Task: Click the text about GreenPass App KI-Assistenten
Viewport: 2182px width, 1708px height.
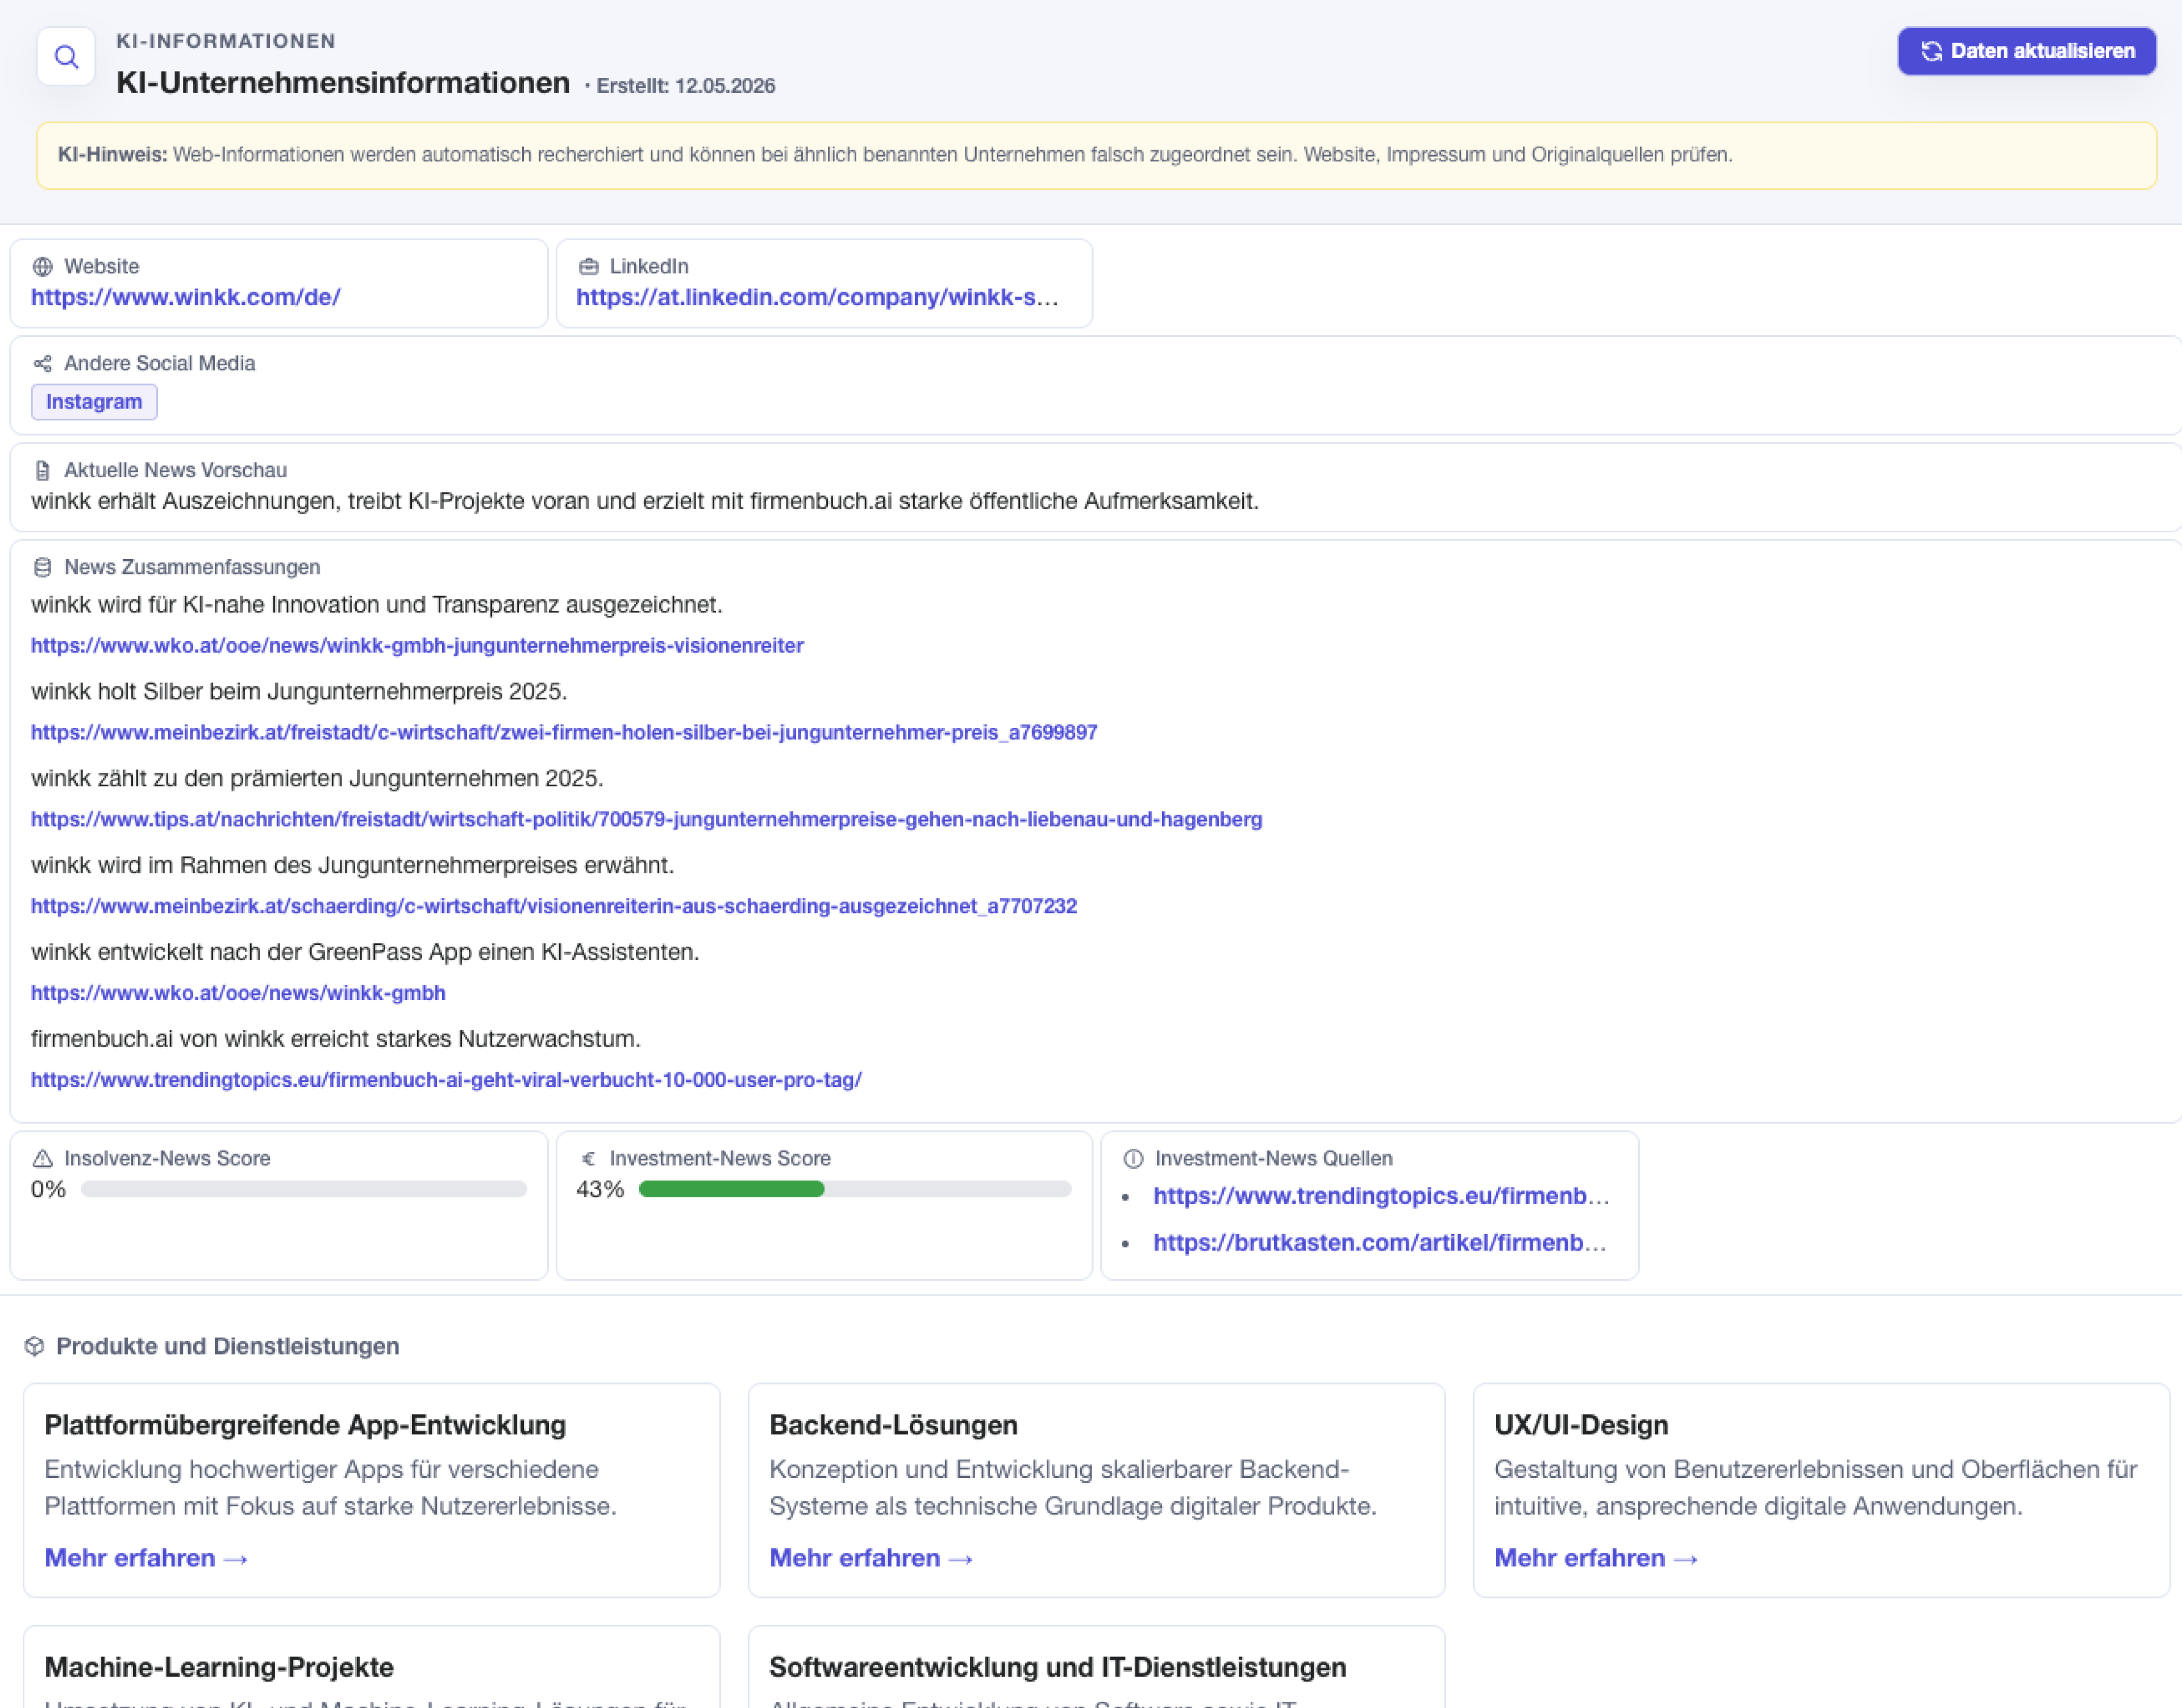Action: click(365, 953)
